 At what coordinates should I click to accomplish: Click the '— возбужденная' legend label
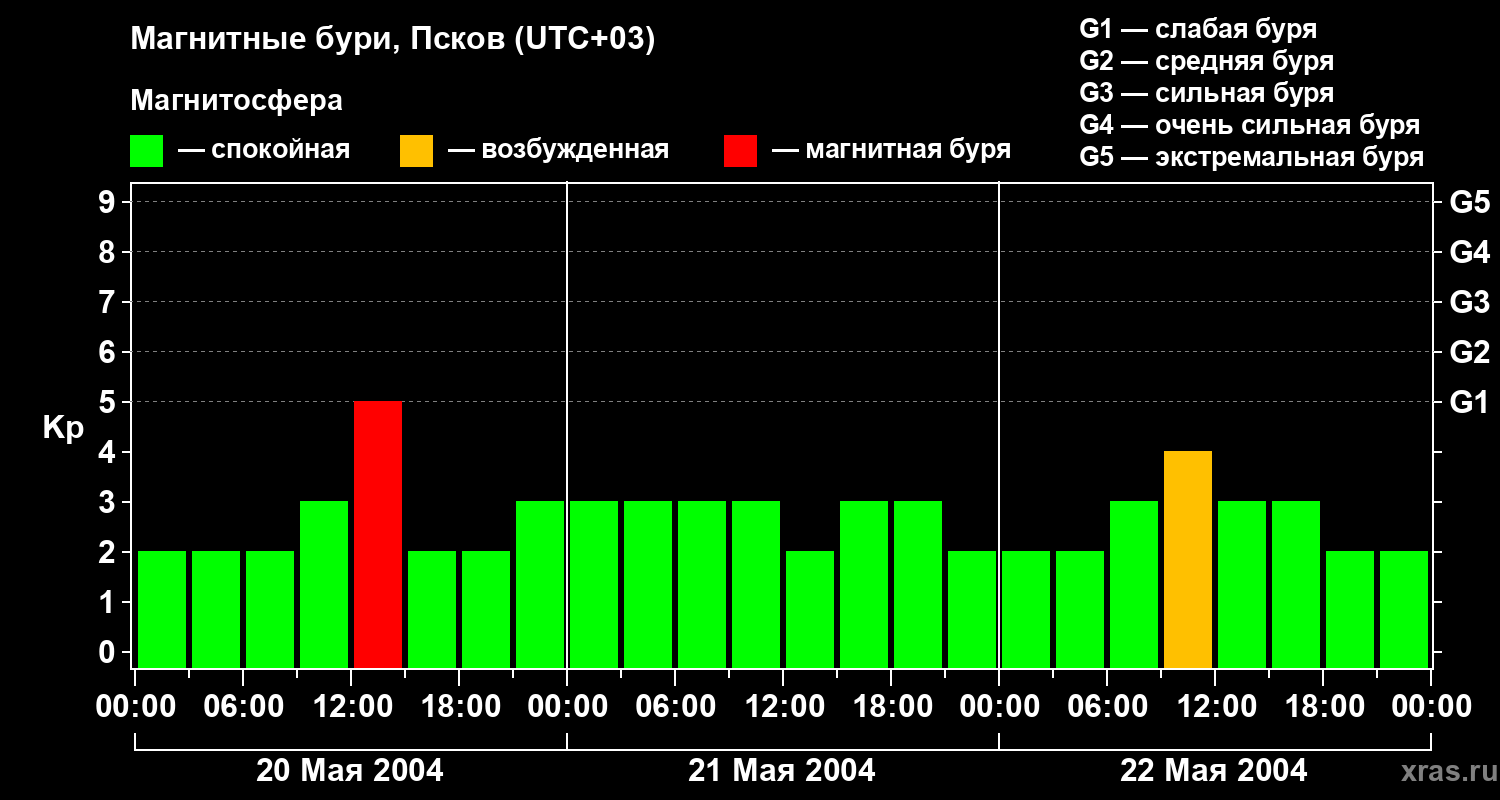click(558, 150)
